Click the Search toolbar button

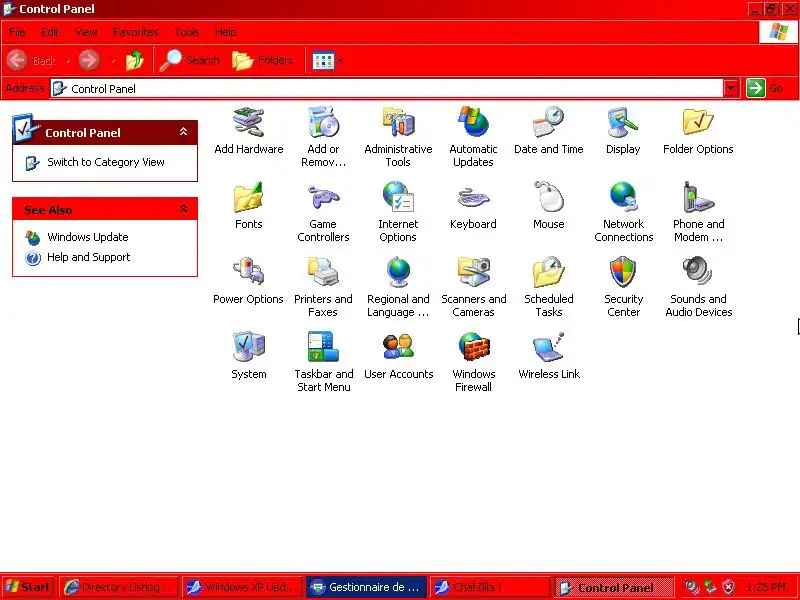point(189,60)
